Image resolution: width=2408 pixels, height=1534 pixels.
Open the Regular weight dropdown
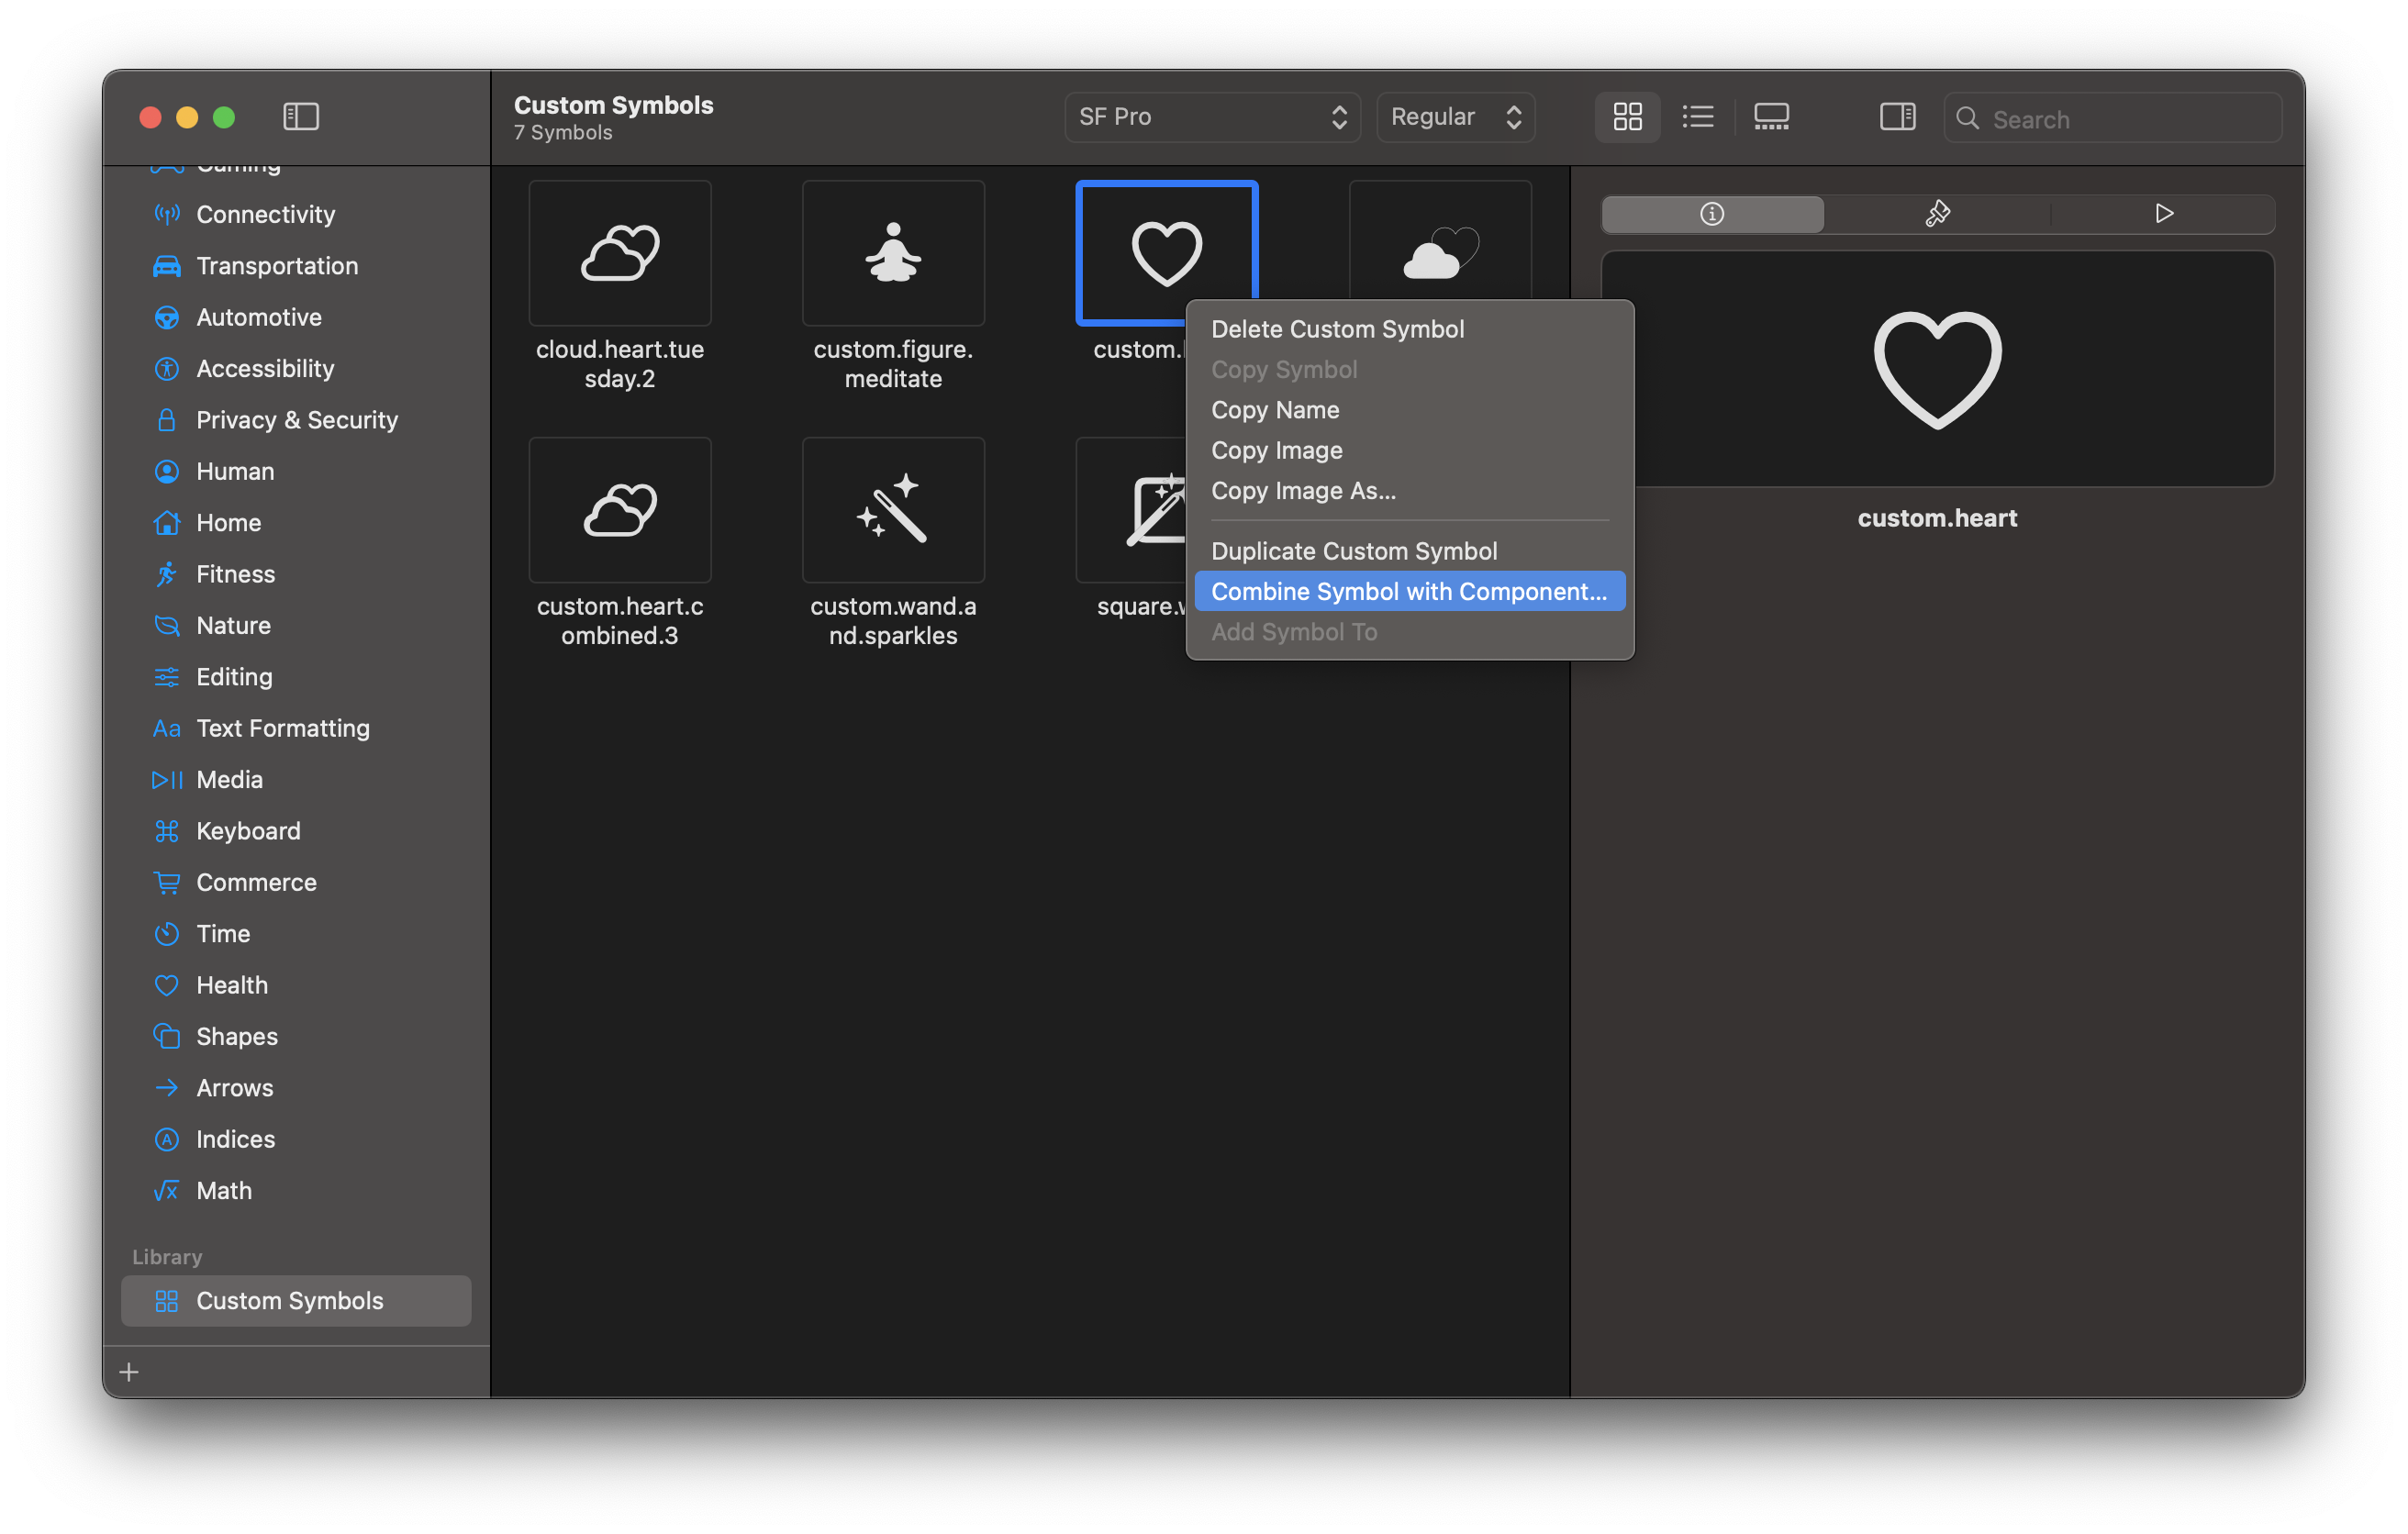1455,117
